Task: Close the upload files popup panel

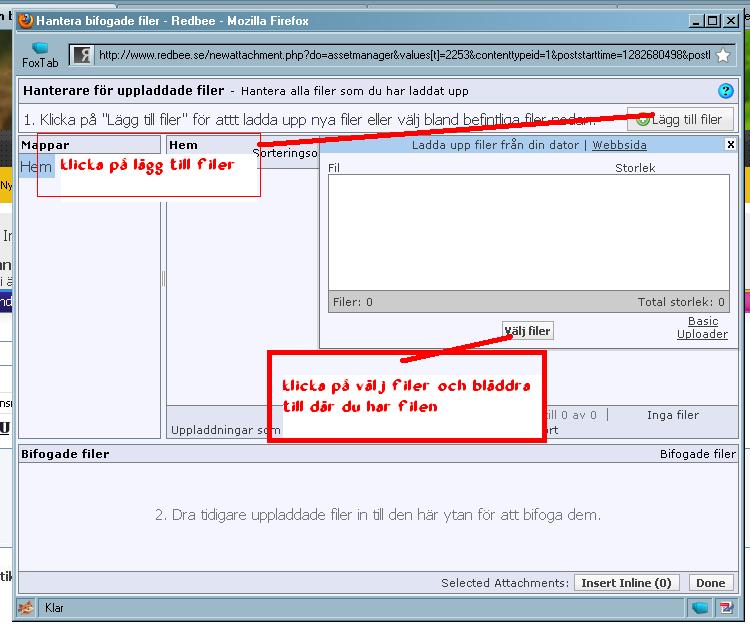Action: point(730,145)
